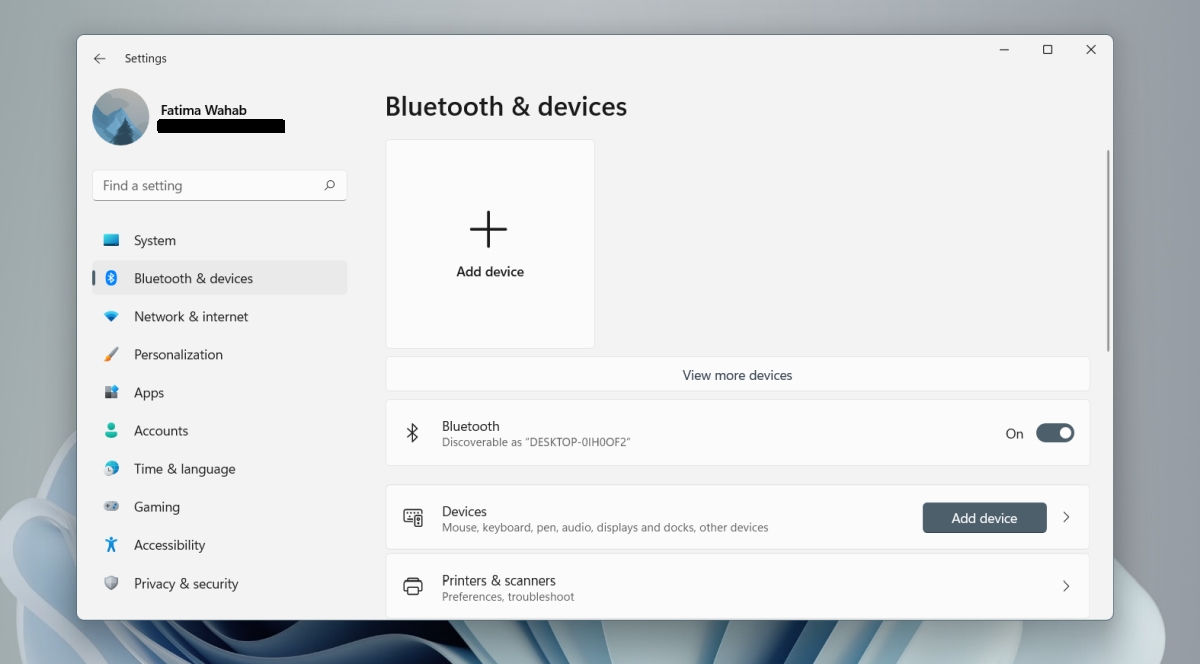Expand the Printers & scanners chevron

point(1066,586)
